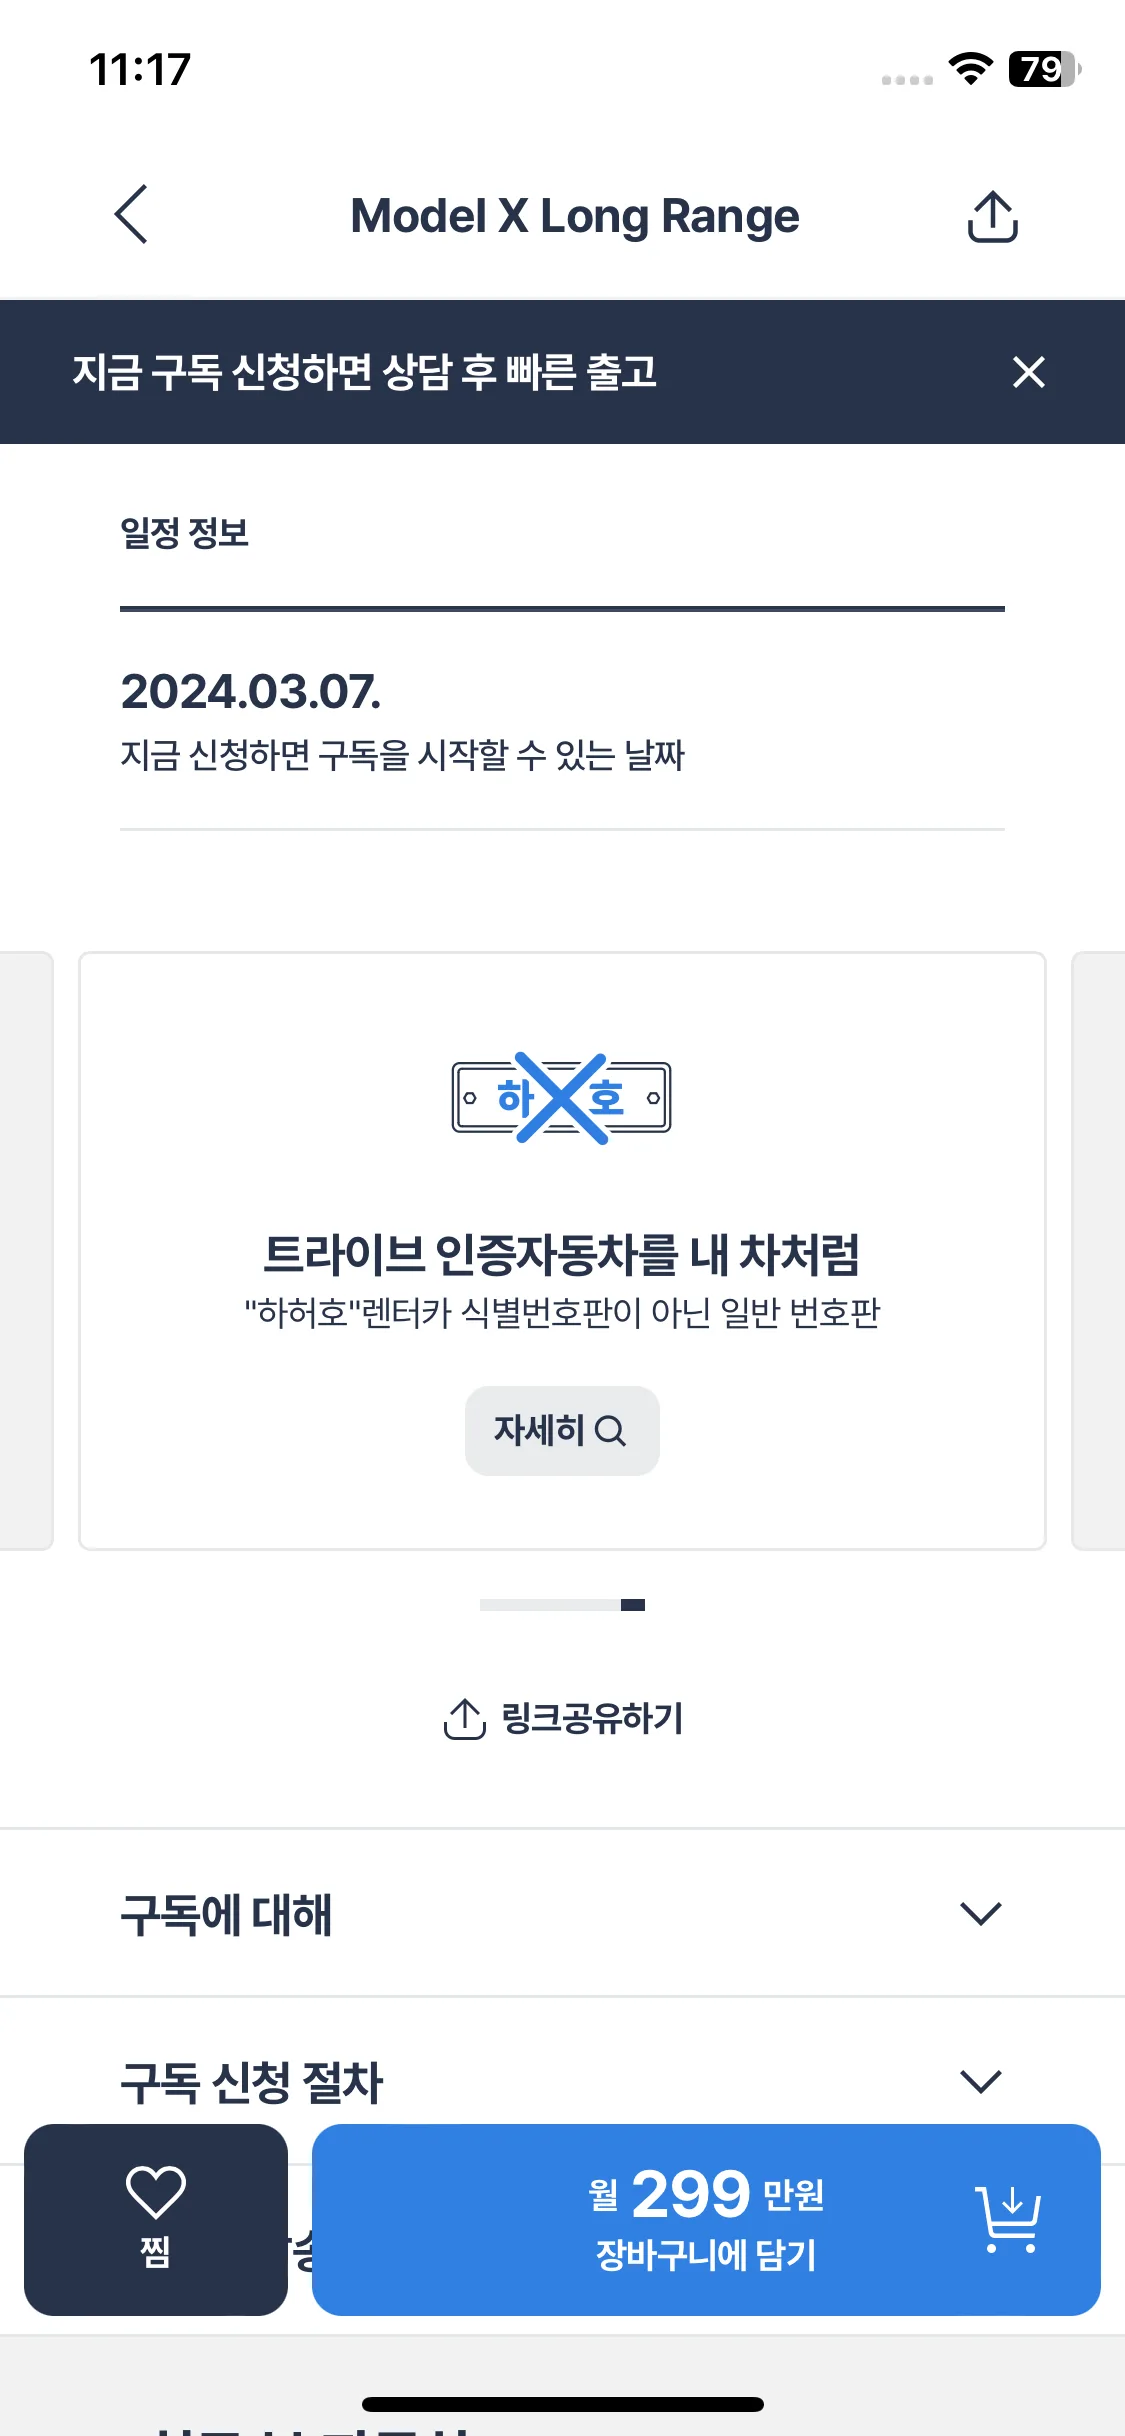
Task: Tap the back arrow icon
Action: (x=131, y=214)
